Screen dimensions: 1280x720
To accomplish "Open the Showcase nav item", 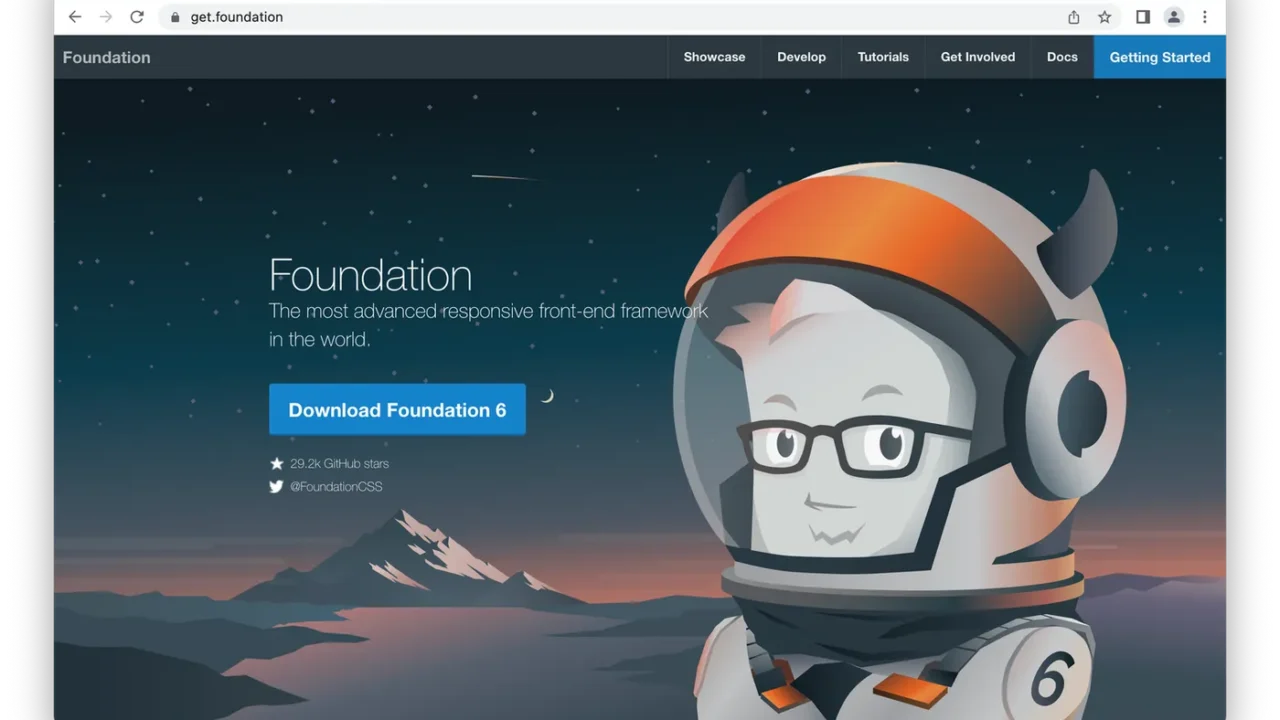I will [714, 57].
